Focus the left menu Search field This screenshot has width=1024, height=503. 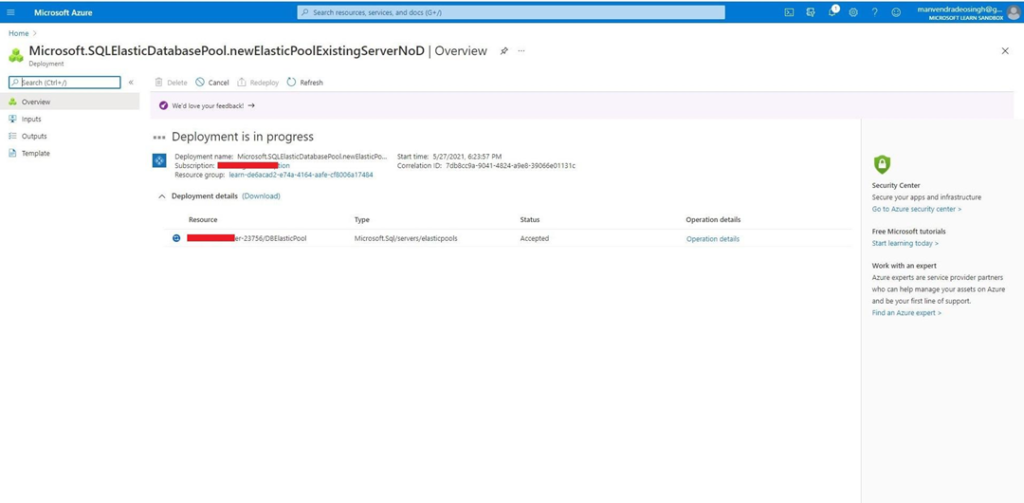tap(65, 82)
